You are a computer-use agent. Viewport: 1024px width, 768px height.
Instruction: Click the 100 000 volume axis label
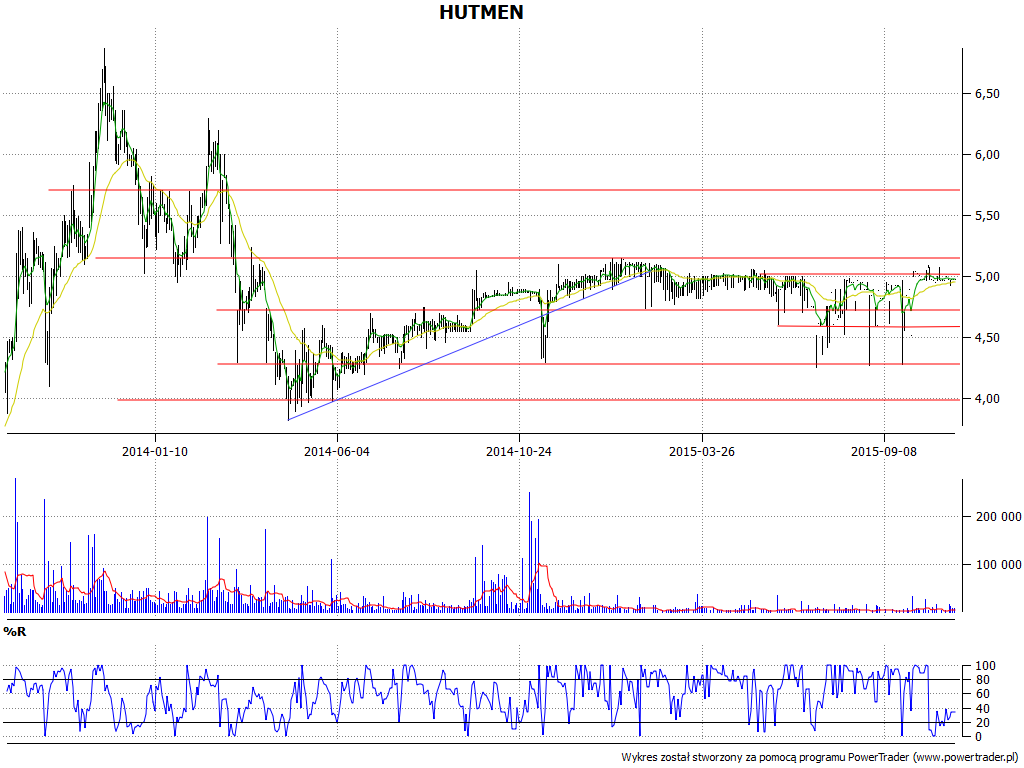point(998,565)
